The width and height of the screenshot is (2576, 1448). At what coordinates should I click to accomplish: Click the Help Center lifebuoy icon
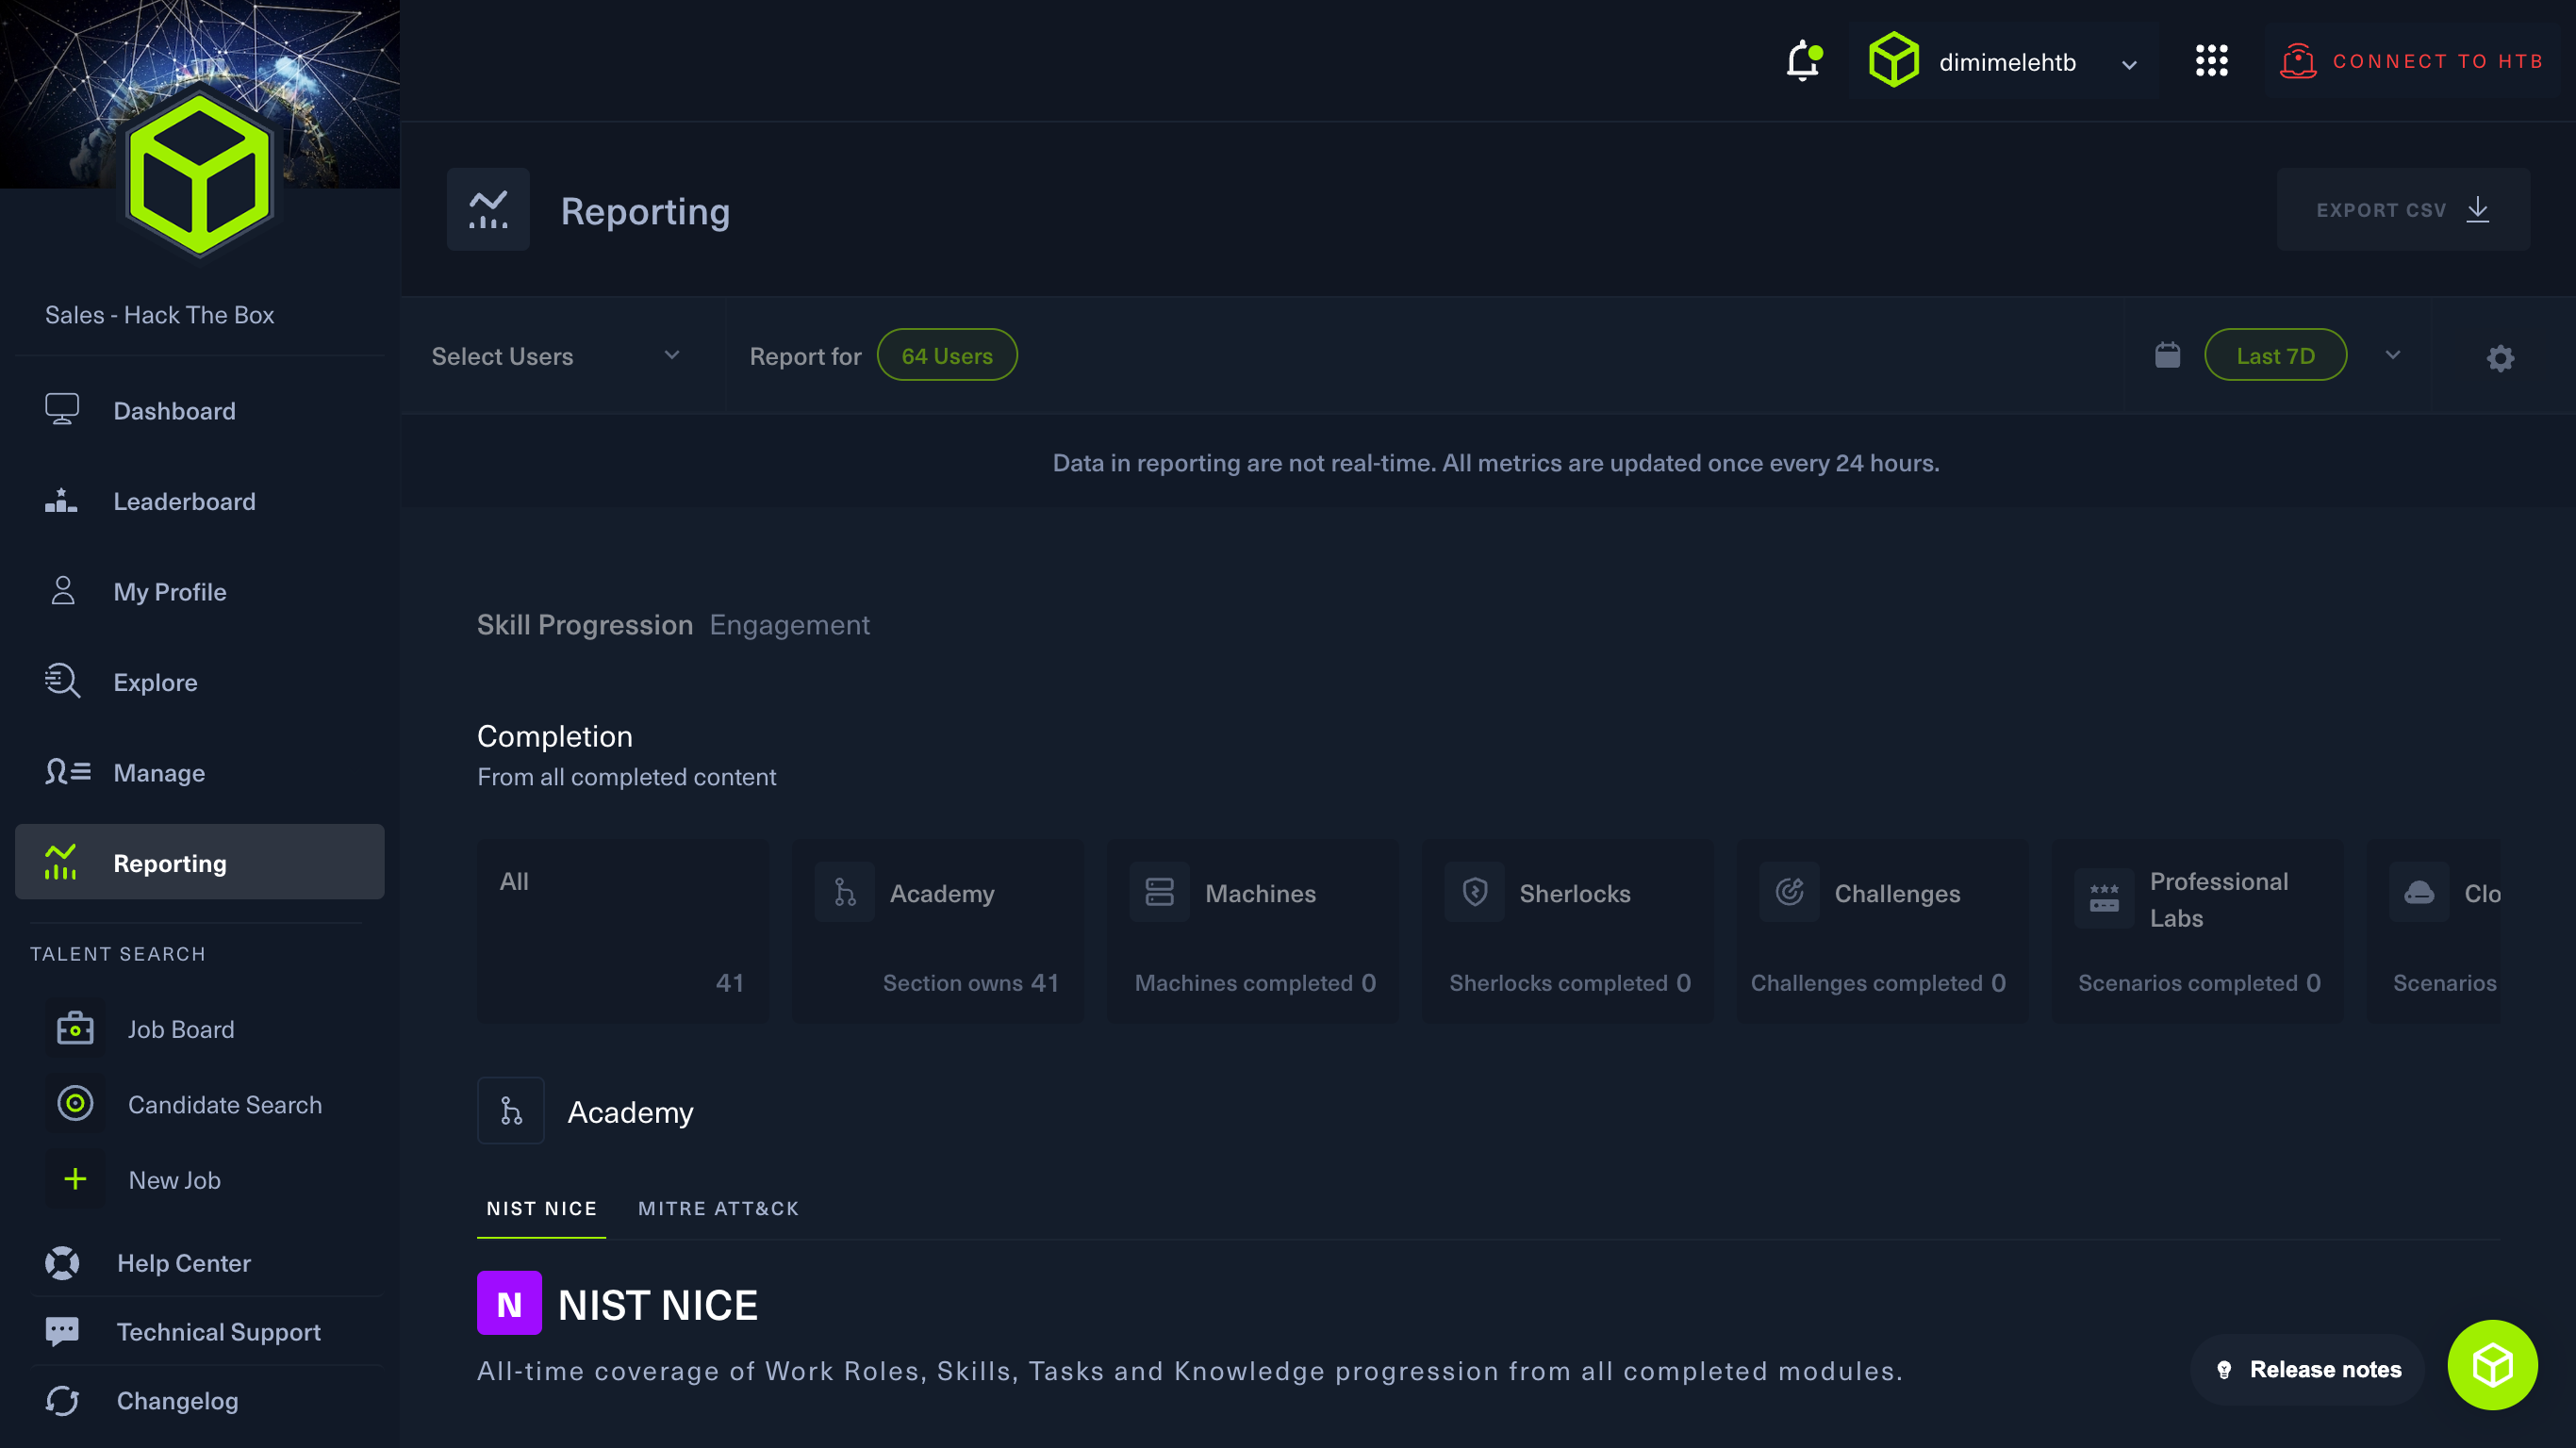tap(62, 1262)
